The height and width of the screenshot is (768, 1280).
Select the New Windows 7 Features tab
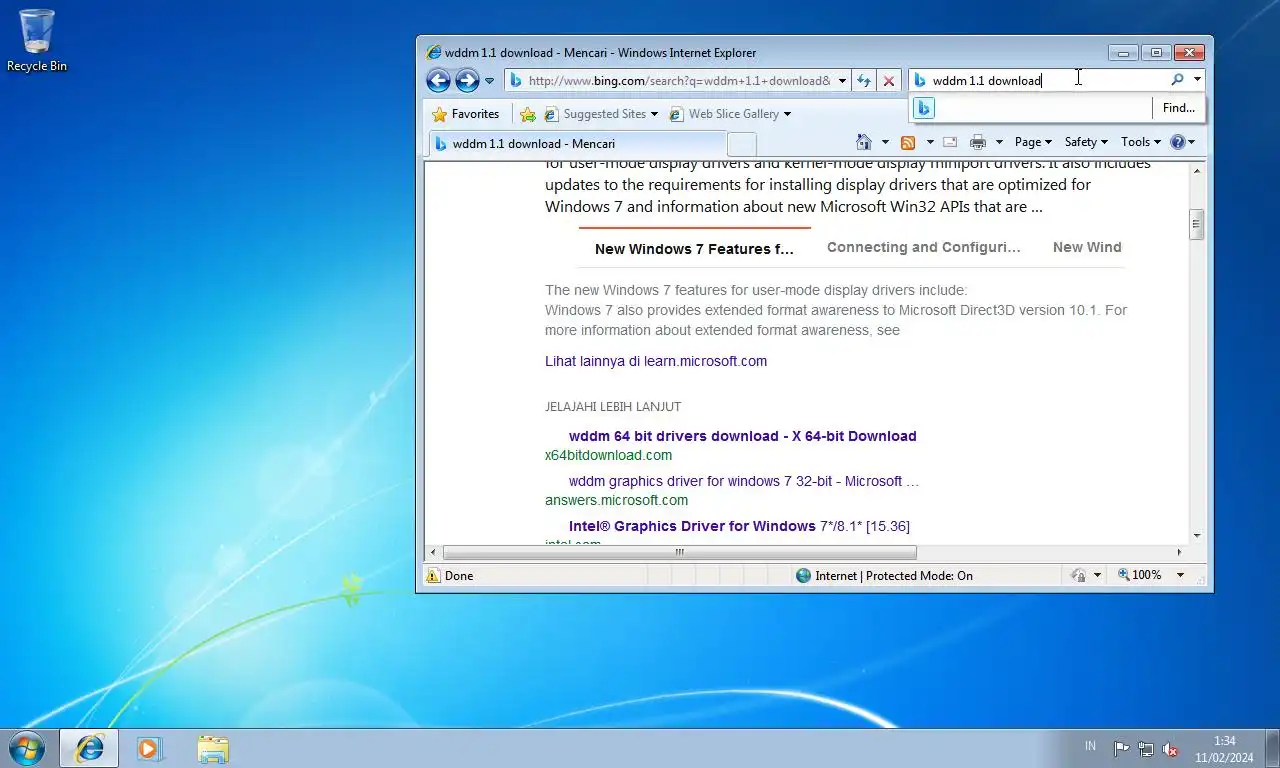pyautogui.click(x=694, y=249)
